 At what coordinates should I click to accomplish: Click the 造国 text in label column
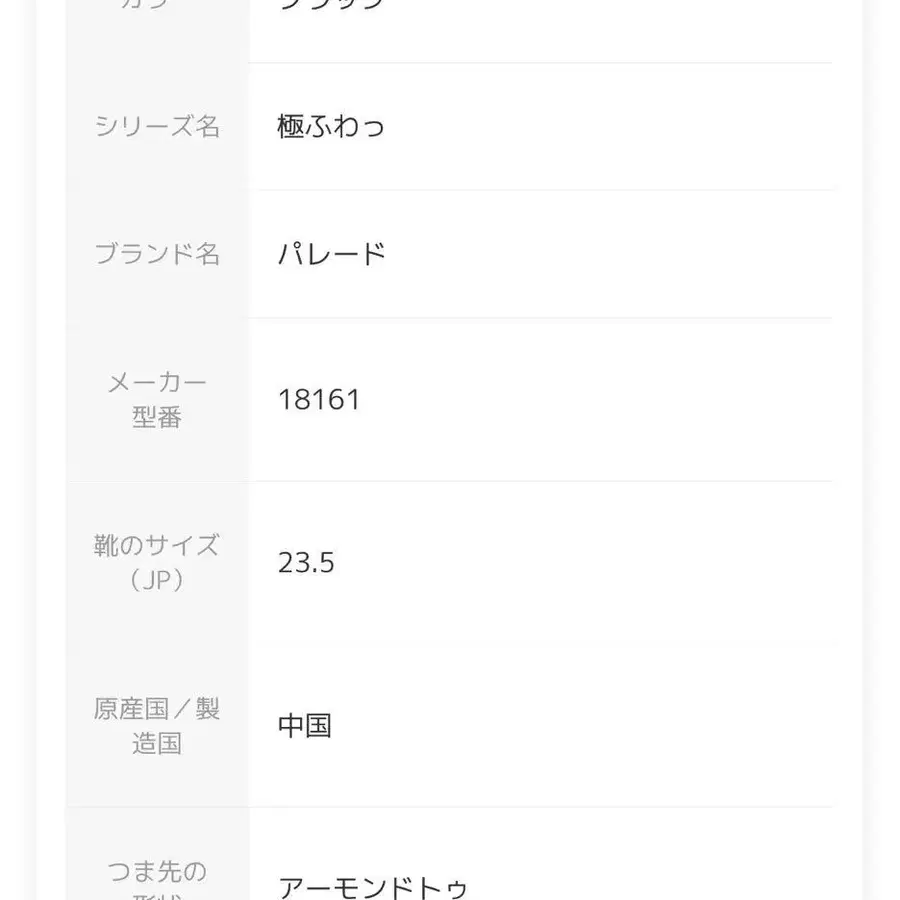pyautogui.click(x=157, y=744)
